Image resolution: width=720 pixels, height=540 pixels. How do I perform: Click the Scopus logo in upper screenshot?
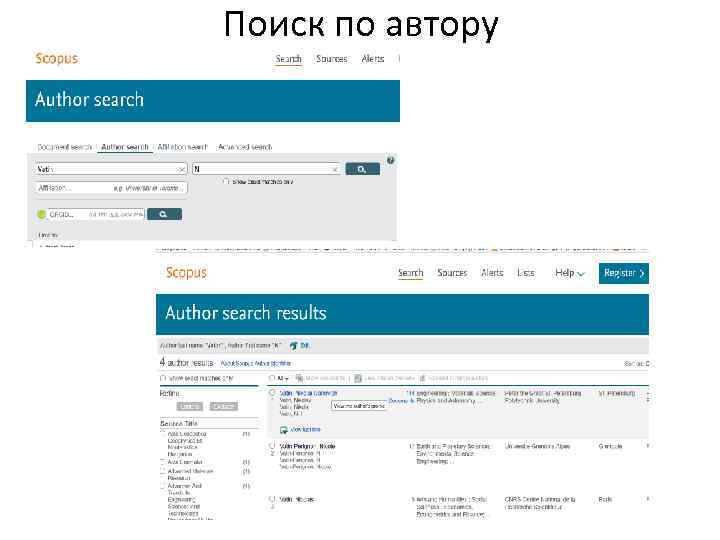[57, 58]
